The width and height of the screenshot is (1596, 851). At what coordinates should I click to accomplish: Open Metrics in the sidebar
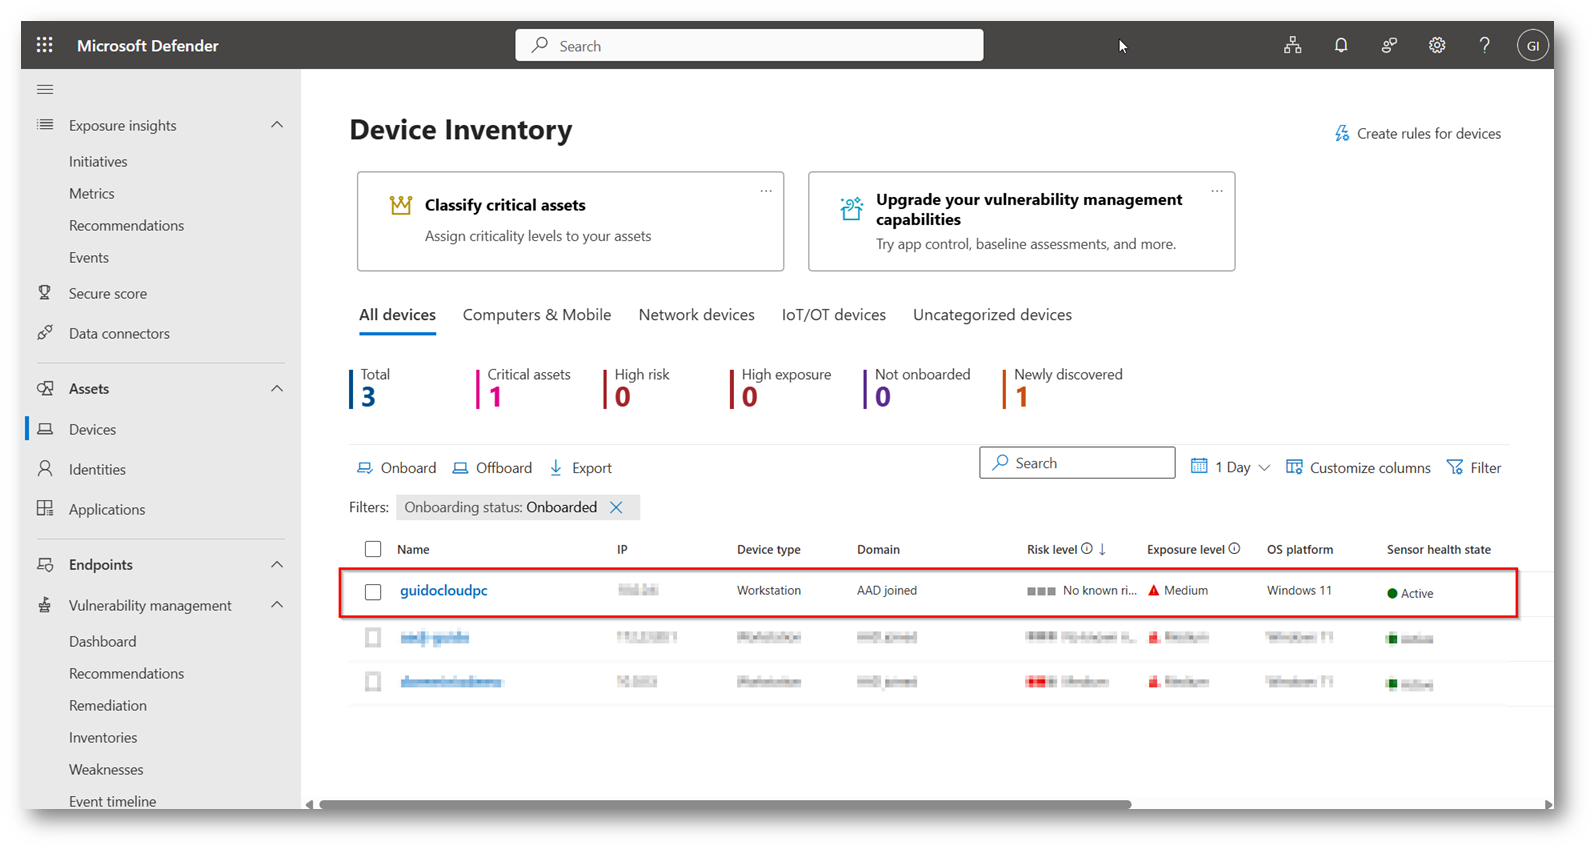click(92, 193)
